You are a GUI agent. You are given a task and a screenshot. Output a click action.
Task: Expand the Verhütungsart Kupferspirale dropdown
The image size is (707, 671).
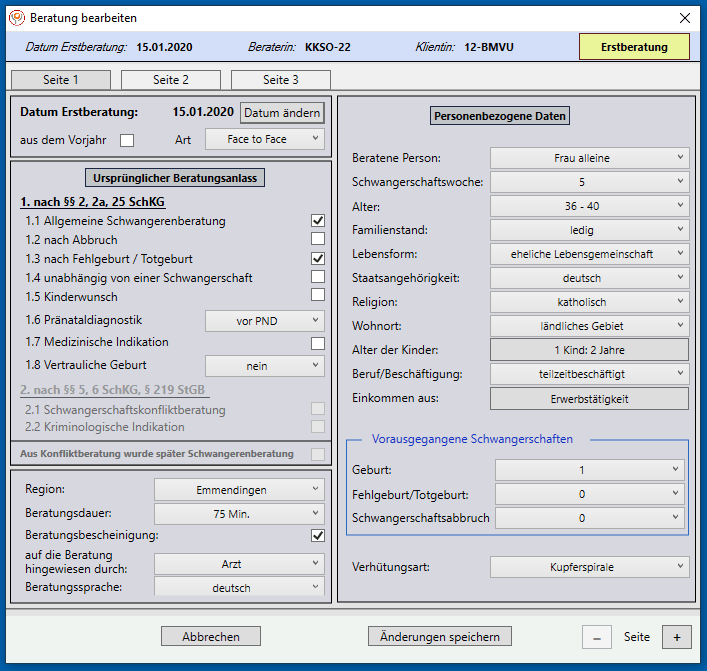coord(589,567)
